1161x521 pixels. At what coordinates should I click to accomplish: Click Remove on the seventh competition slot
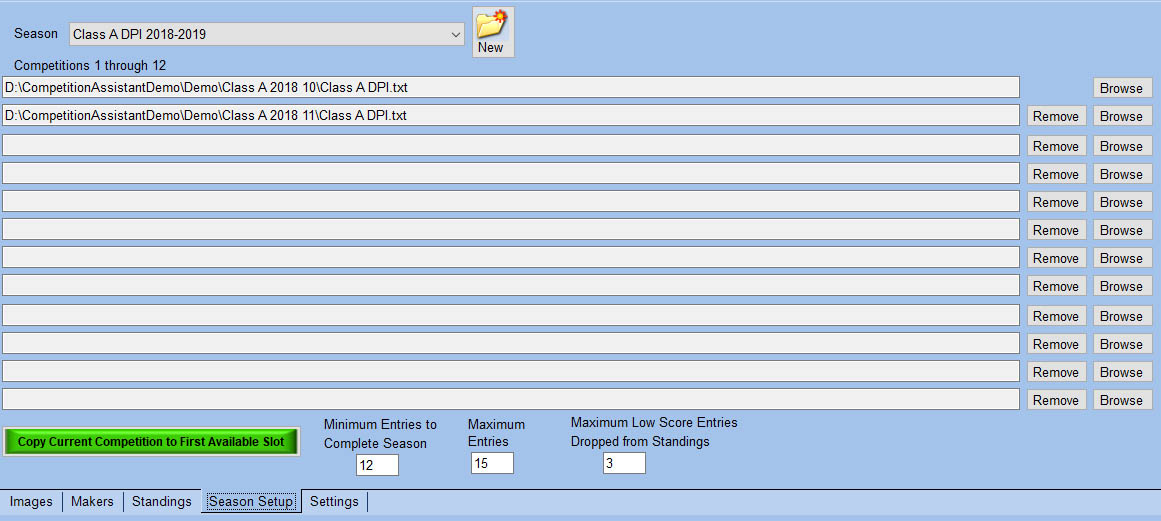1056,258
